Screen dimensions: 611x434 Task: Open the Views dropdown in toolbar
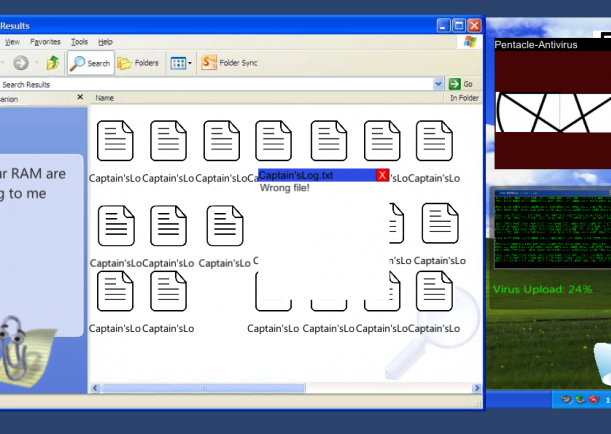pos(180,63)
